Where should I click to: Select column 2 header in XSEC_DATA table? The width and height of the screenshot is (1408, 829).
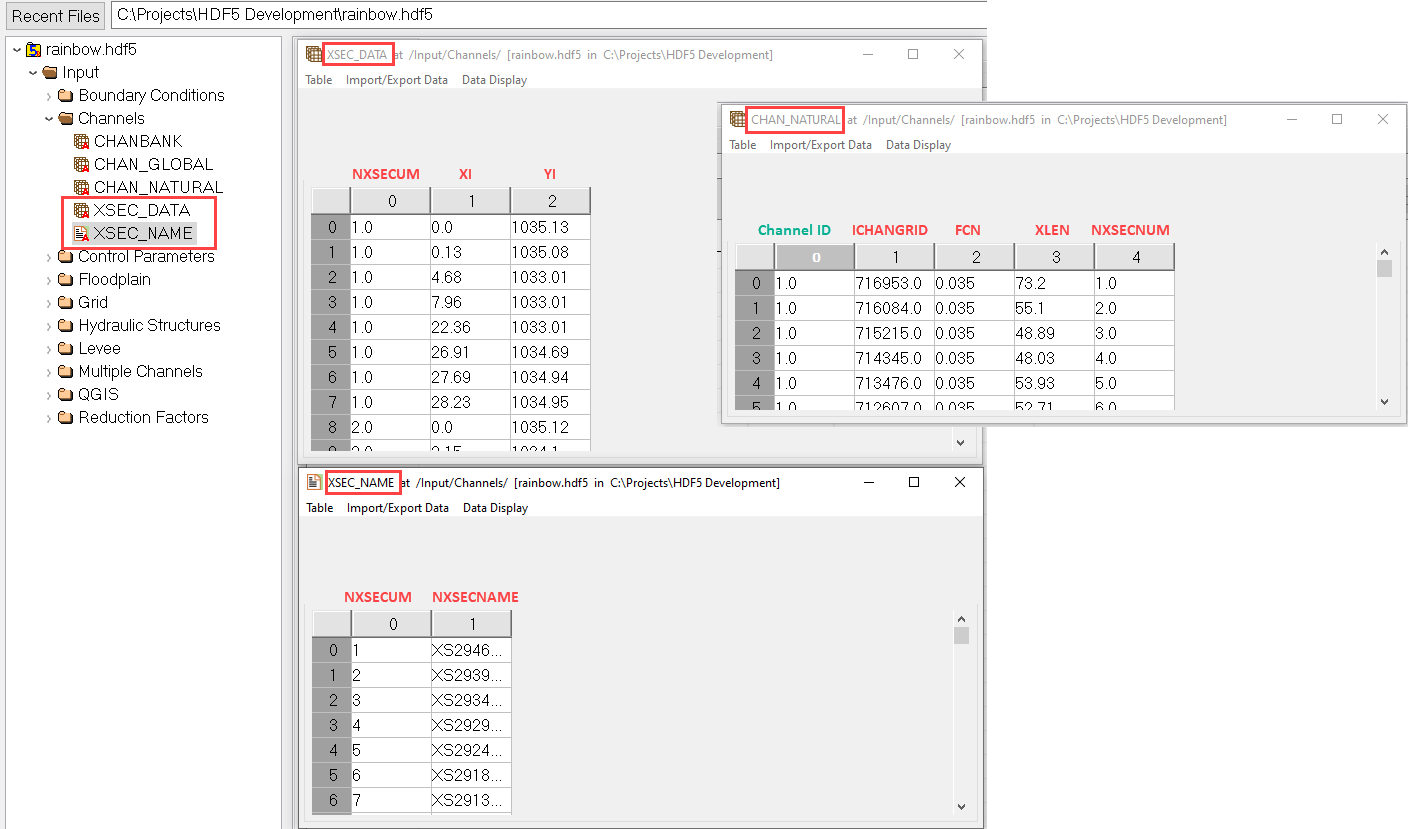click(x=551, y=202)
